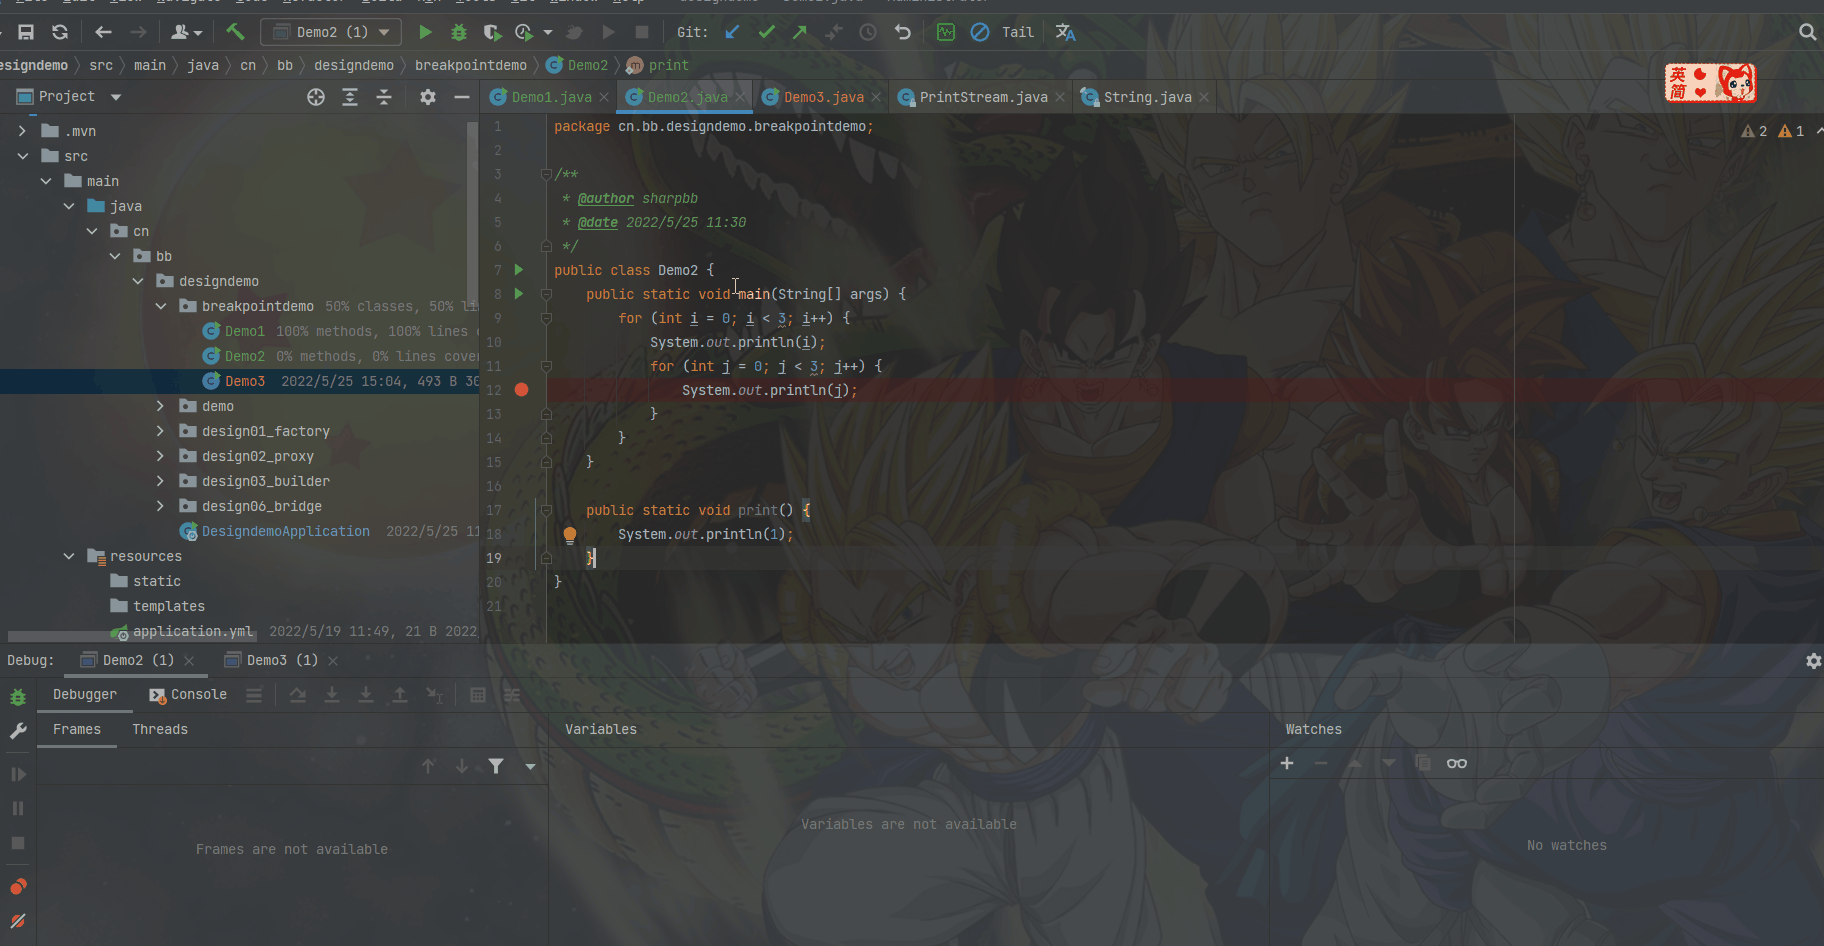Add a new watch with plus icon

[x=1287, y=763]
